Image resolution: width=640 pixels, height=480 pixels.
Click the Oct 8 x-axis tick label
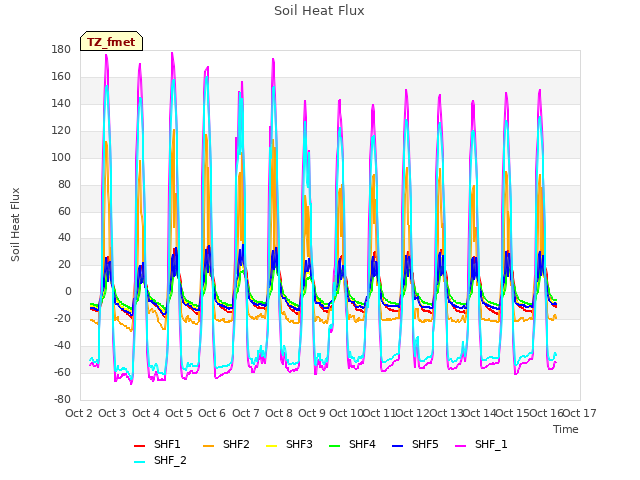pyautogui.click(x=279, y=413)
